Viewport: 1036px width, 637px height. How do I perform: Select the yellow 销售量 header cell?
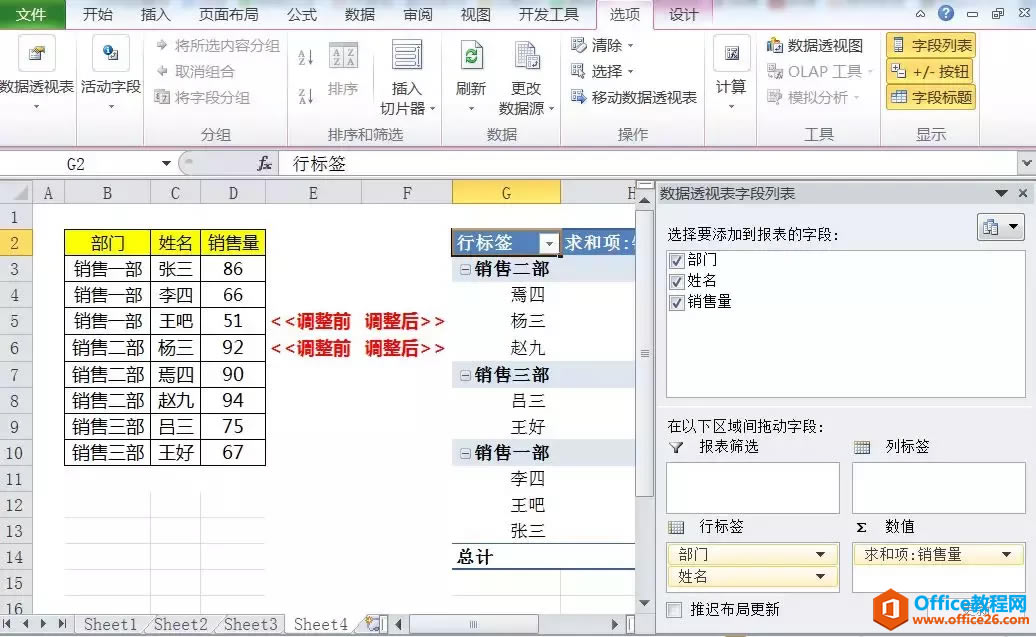pyautogui.click(x=233, y=243)
